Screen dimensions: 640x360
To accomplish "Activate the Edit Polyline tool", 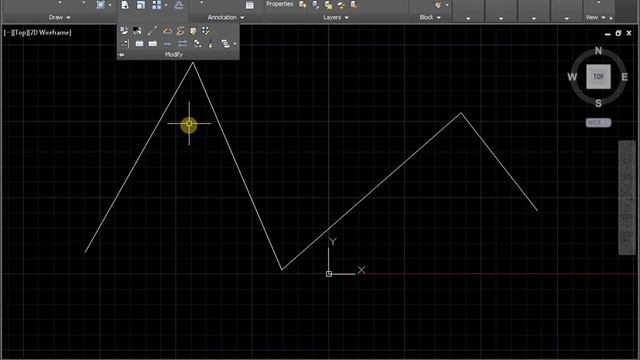I will click(167, 30).
